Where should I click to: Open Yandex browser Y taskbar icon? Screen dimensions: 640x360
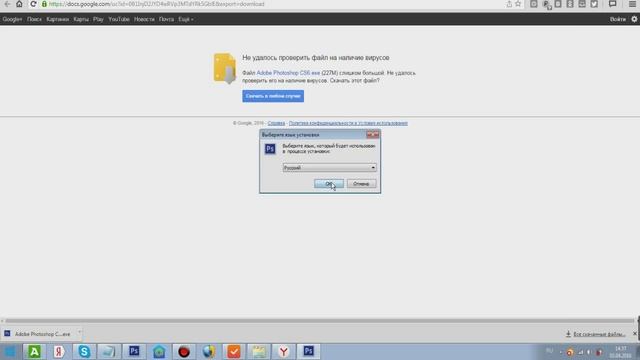284,351
